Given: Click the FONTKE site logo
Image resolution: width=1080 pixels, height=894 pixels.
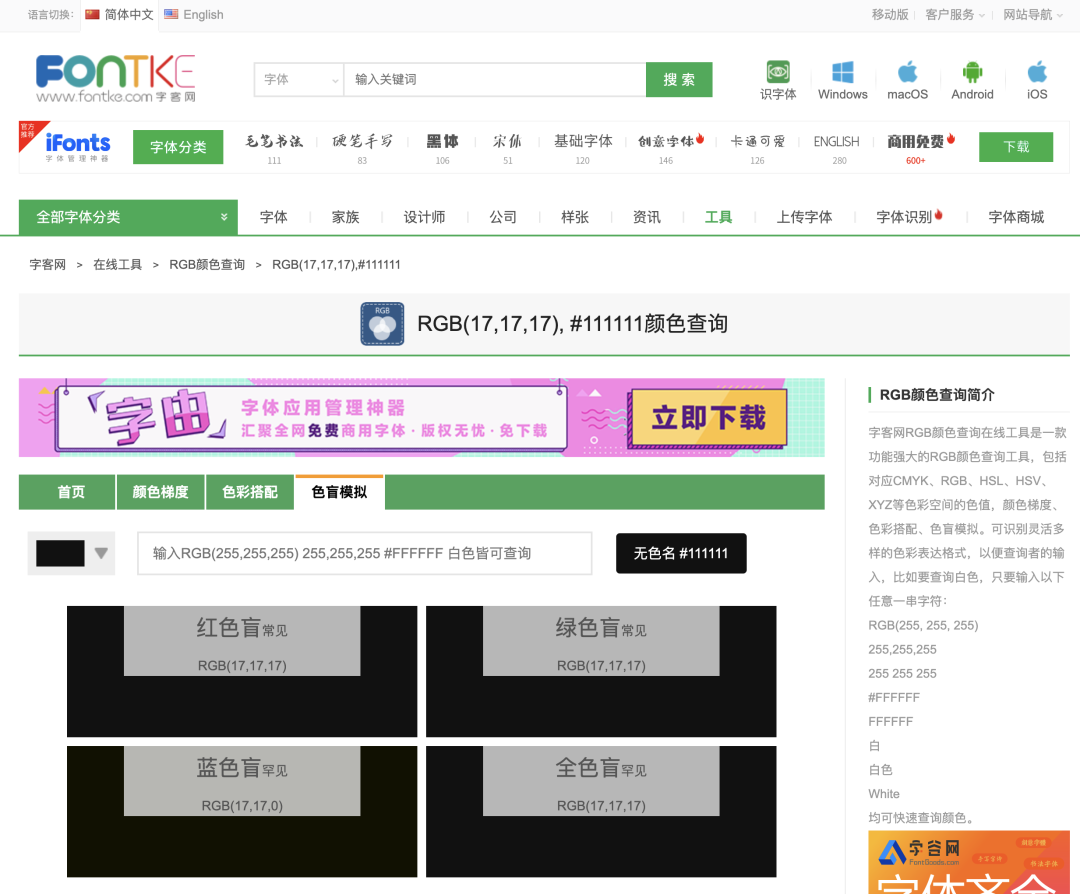Looking at the screenshot, I should coord(116,79).
